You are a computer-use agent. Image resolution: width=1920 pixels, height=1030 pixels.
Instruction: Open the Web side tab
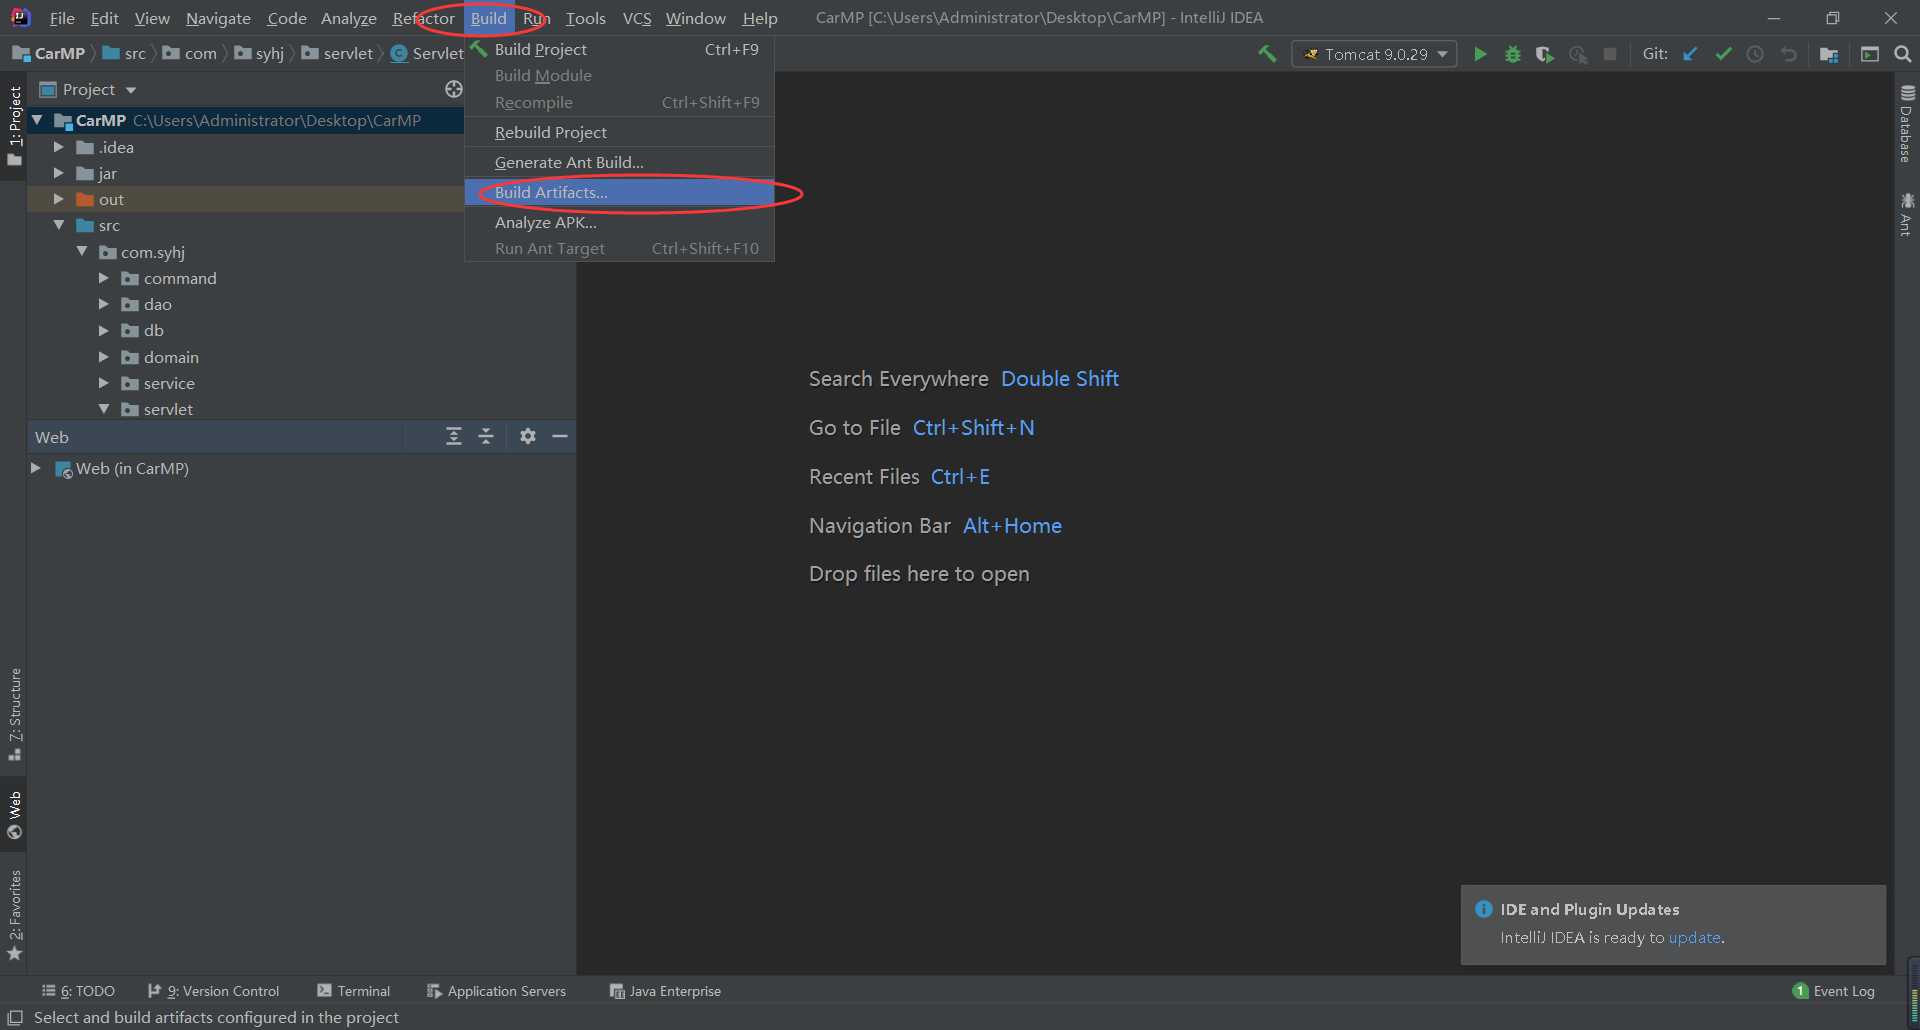[x=14, y=815]
